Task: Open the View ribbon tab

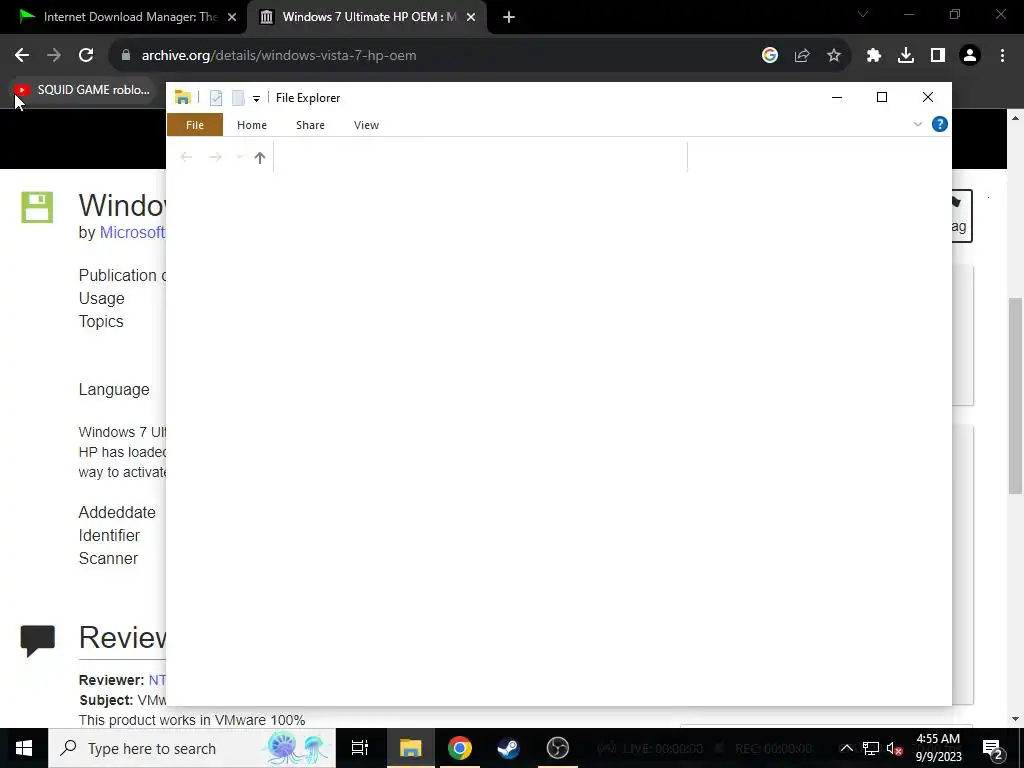Action: pos(366,125)
